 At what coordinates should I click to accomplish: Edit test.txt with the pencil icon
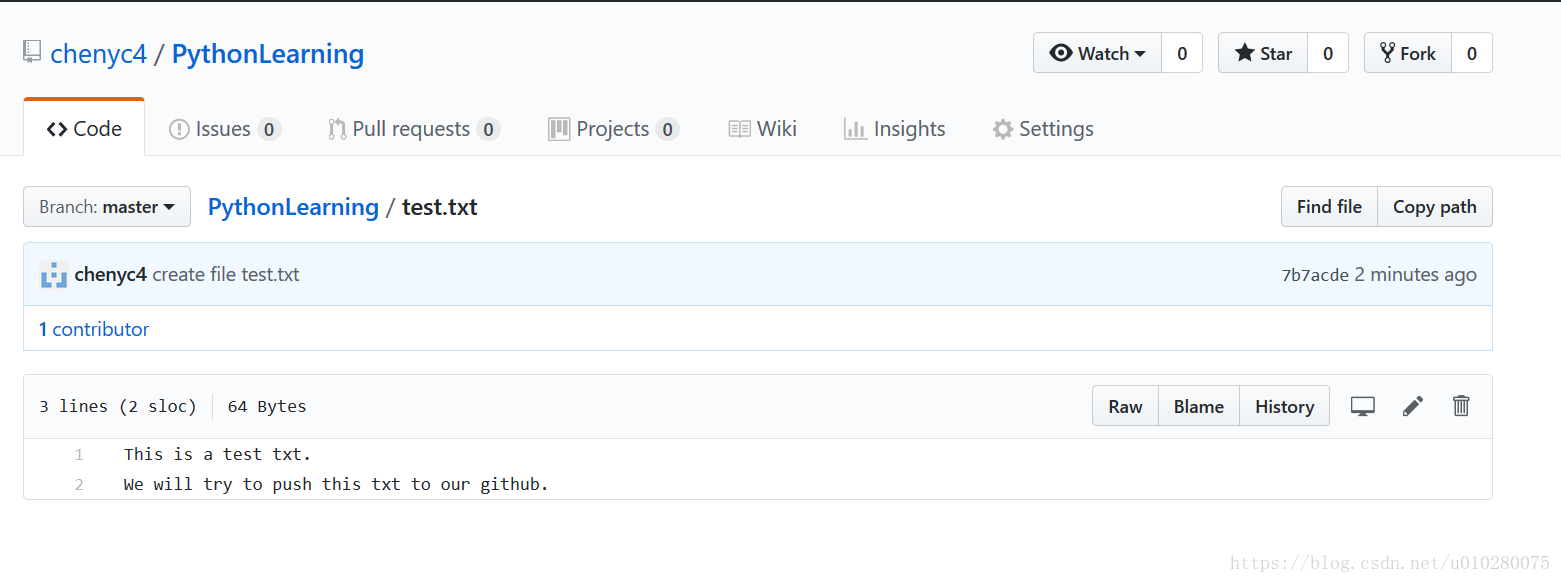[x=1412, y=406]
